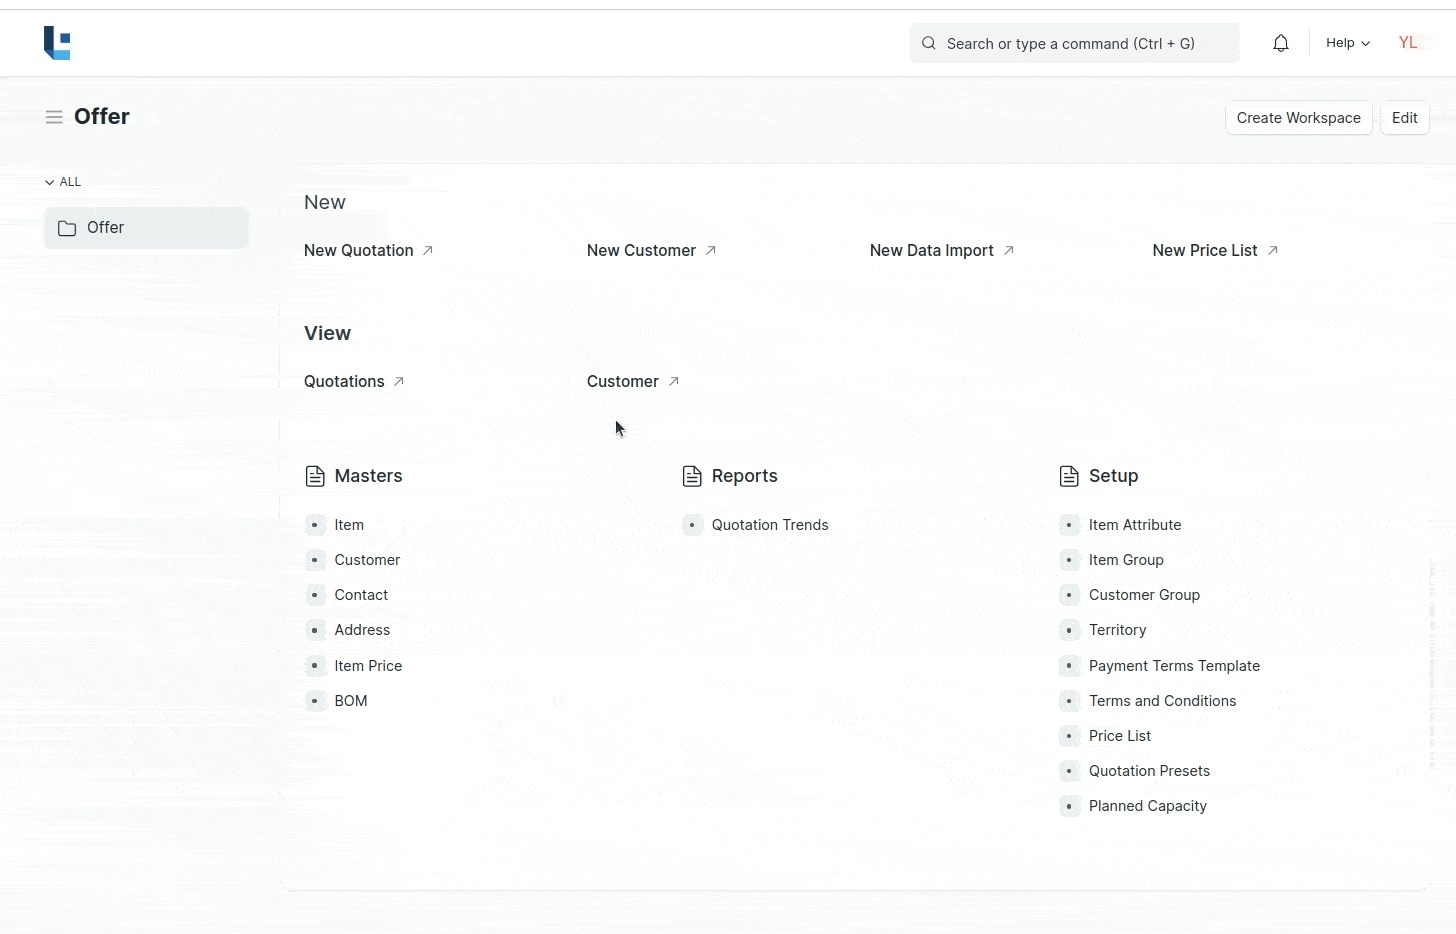The height and width of the screenshot is (934, 1456).
Task: Open the Quotations view shortcut
Action: (x=344, y=381)
